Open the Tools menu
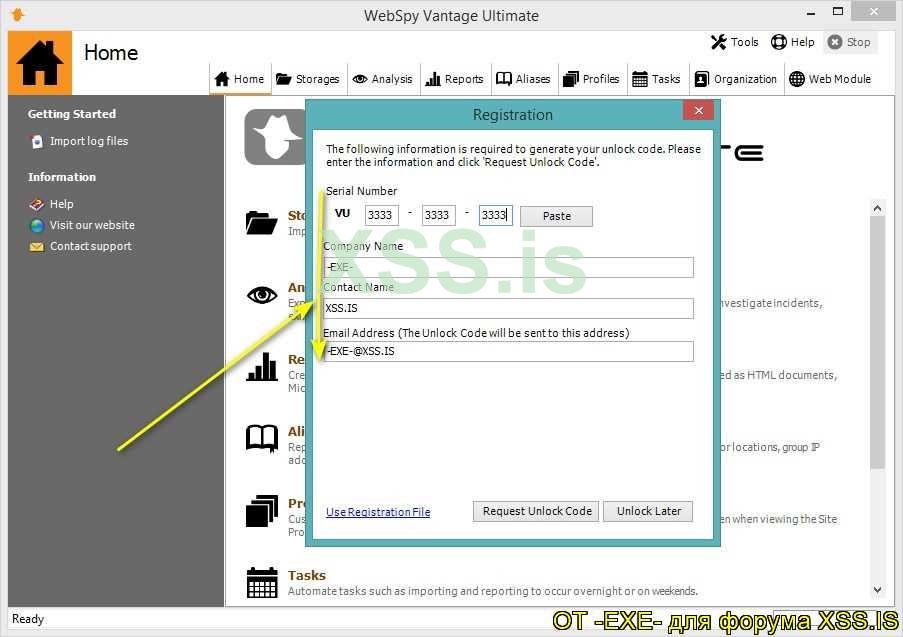The height and width of the screenshot is (637, 903). pos(735,42)
